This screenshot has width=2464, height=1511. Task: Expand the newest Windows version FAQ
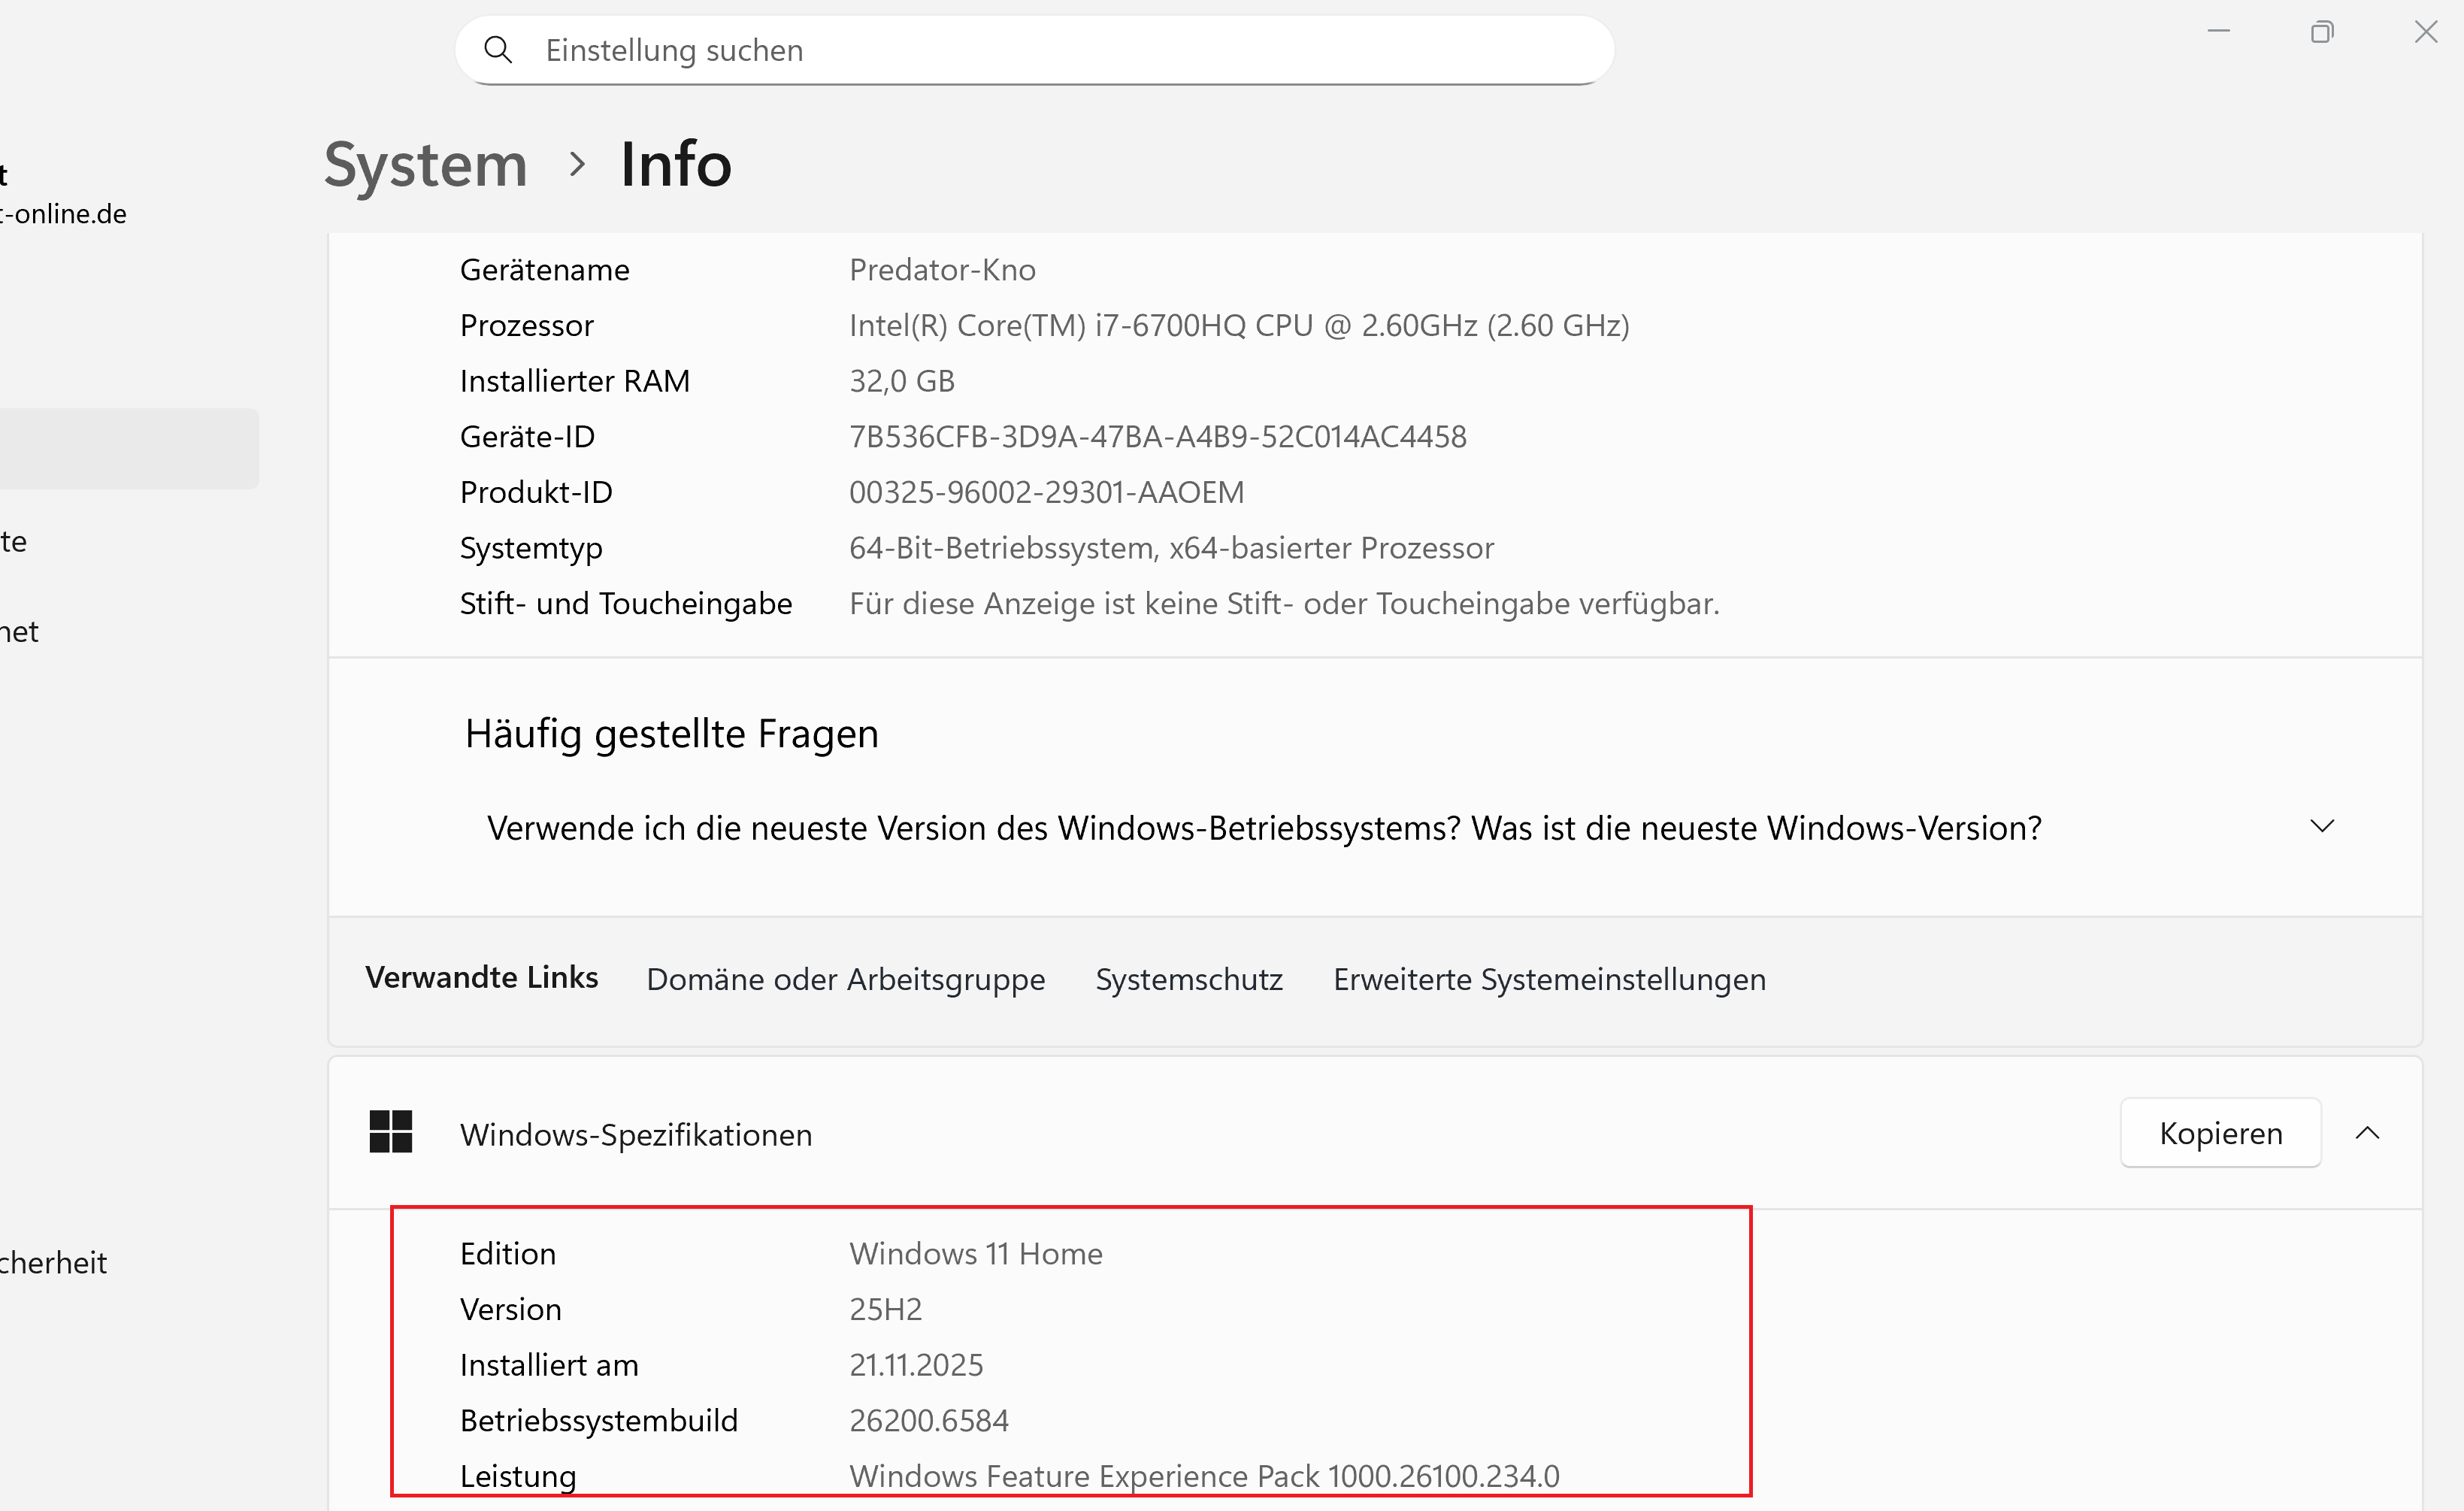(2321, 826)
